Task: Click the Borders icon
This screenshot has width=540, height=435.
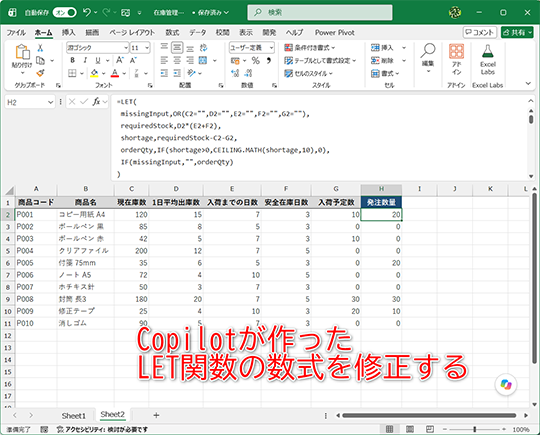Action: 72,73
